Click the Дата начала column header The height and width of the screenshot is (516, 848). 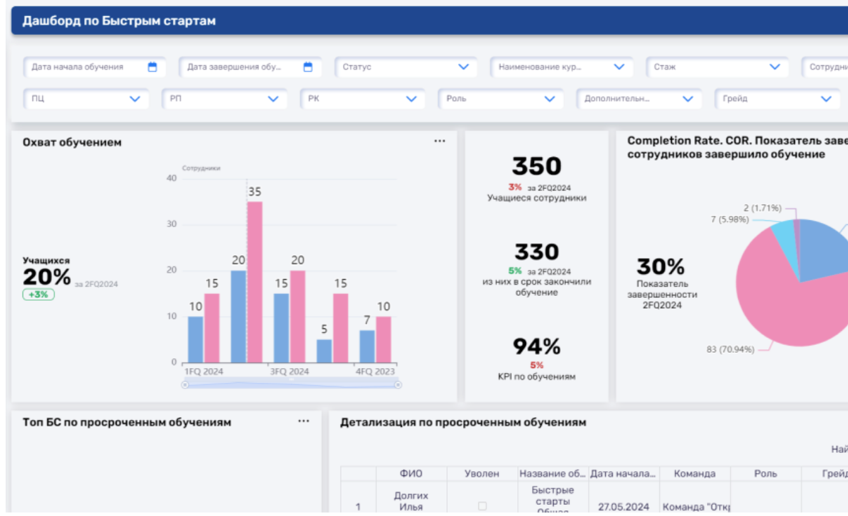click(x=623, y=474)
